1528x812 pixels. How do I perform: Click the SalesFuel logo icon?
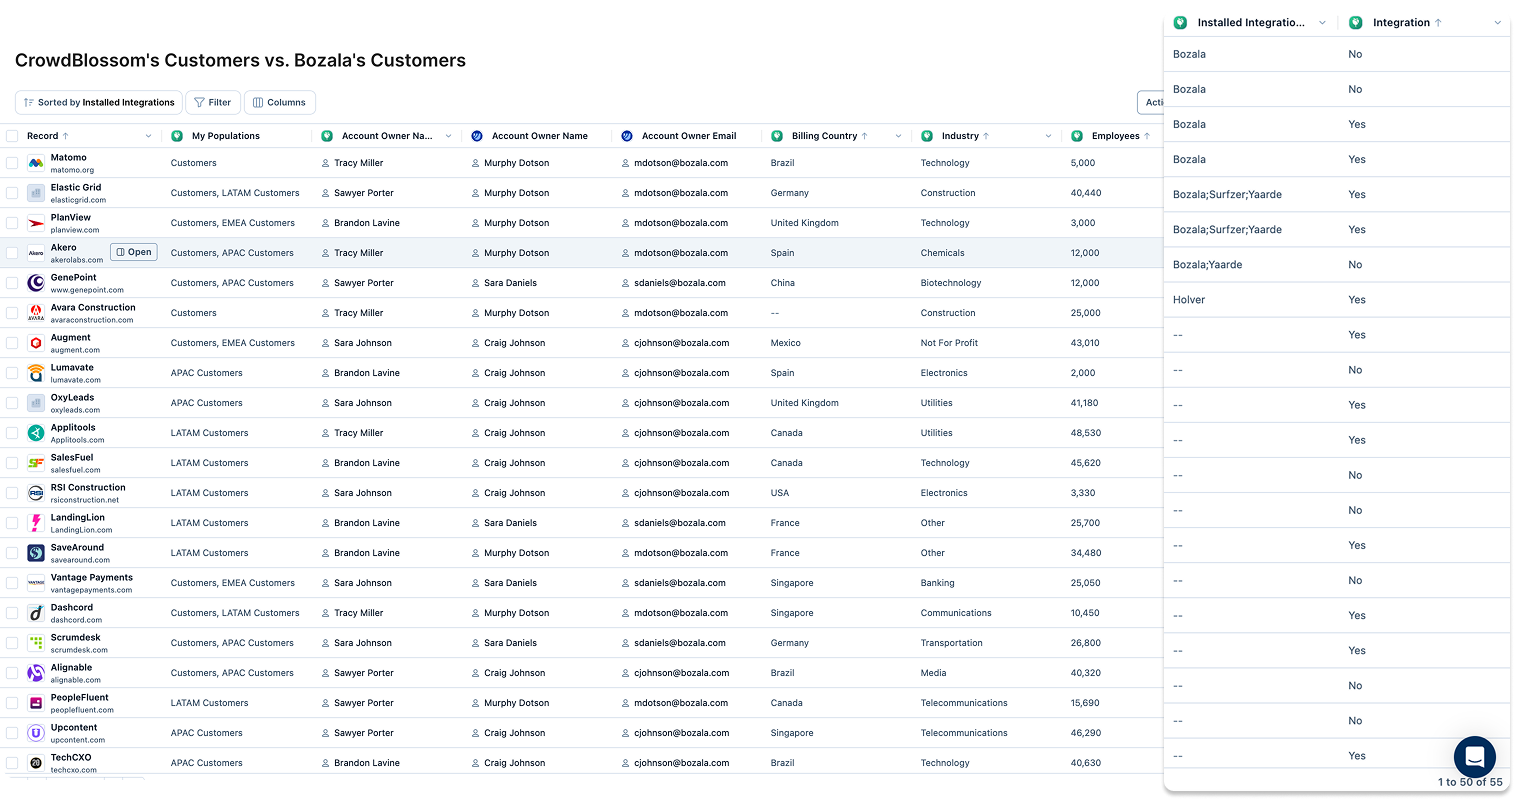pyautogui.click(x=36, y=463)
